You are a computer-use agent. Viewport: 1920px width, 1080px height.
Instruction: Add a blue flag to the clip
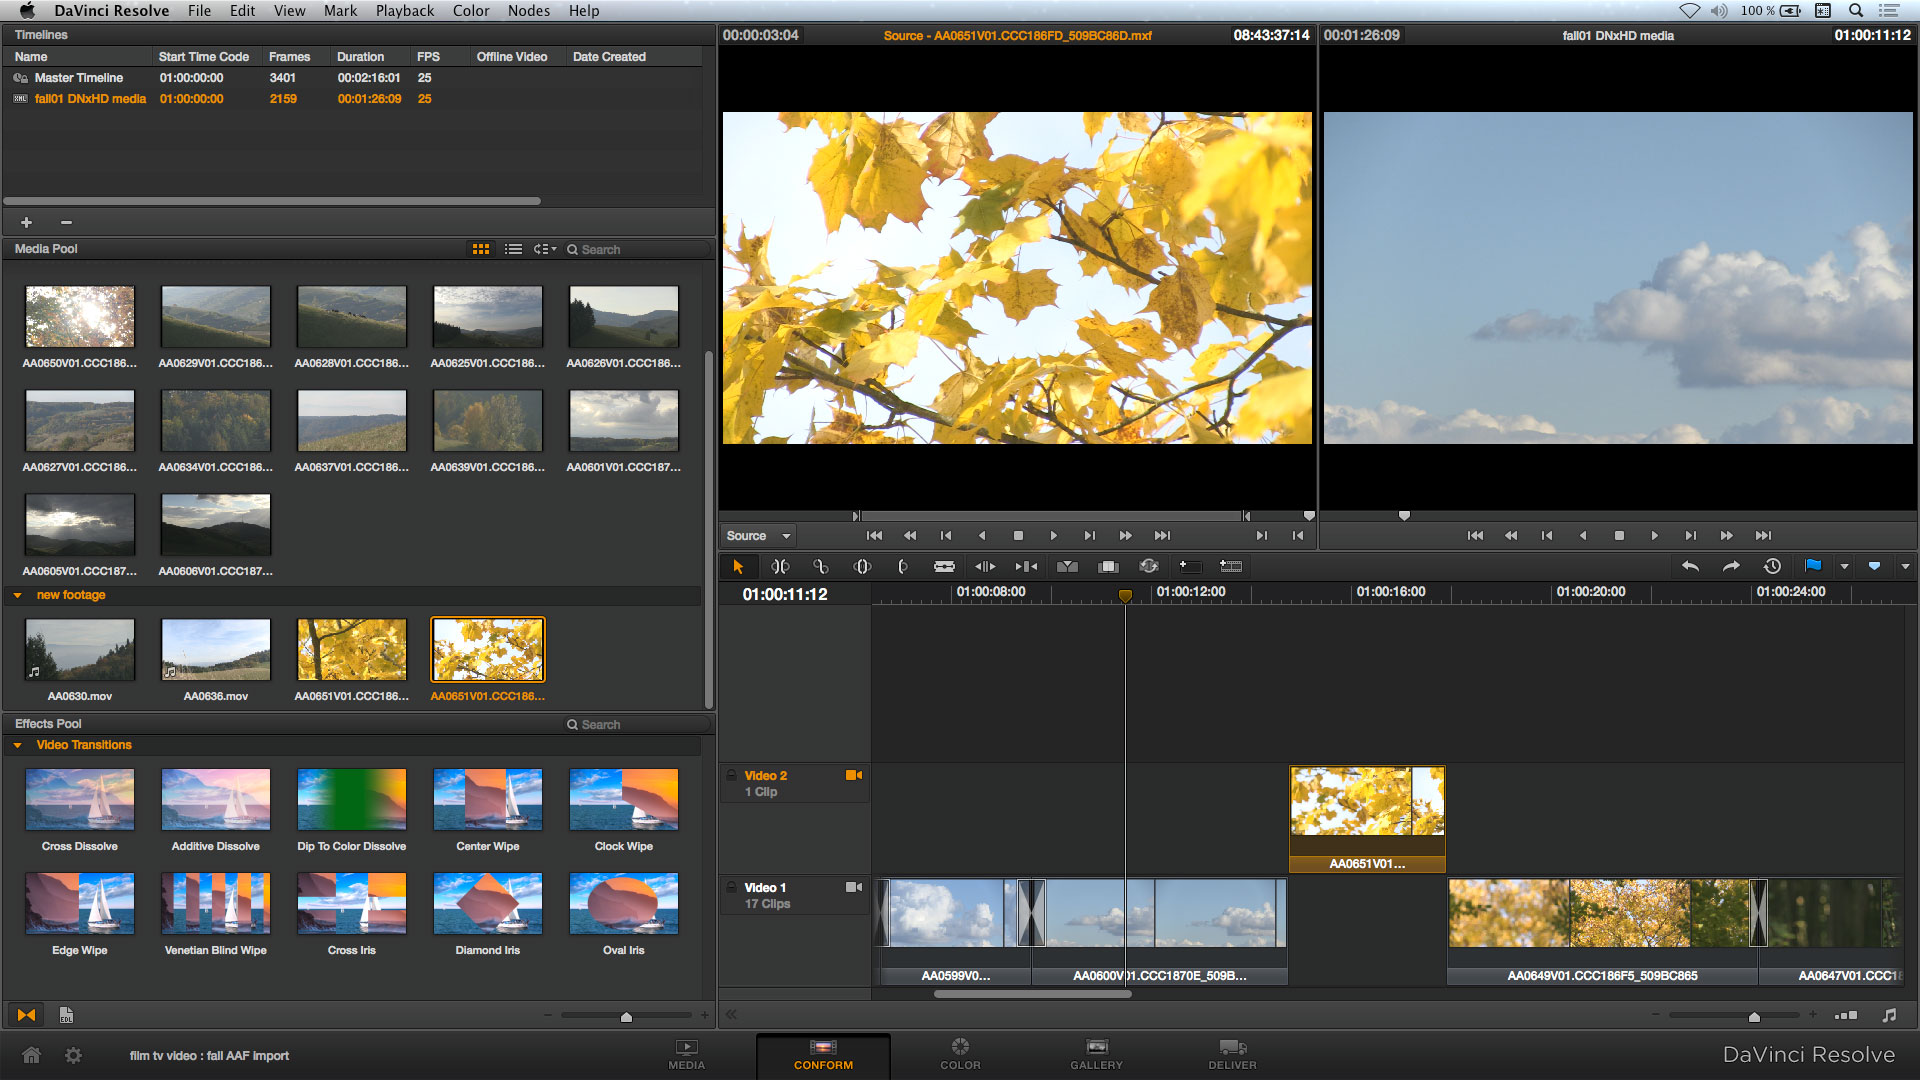click(x=1813, y=566)
